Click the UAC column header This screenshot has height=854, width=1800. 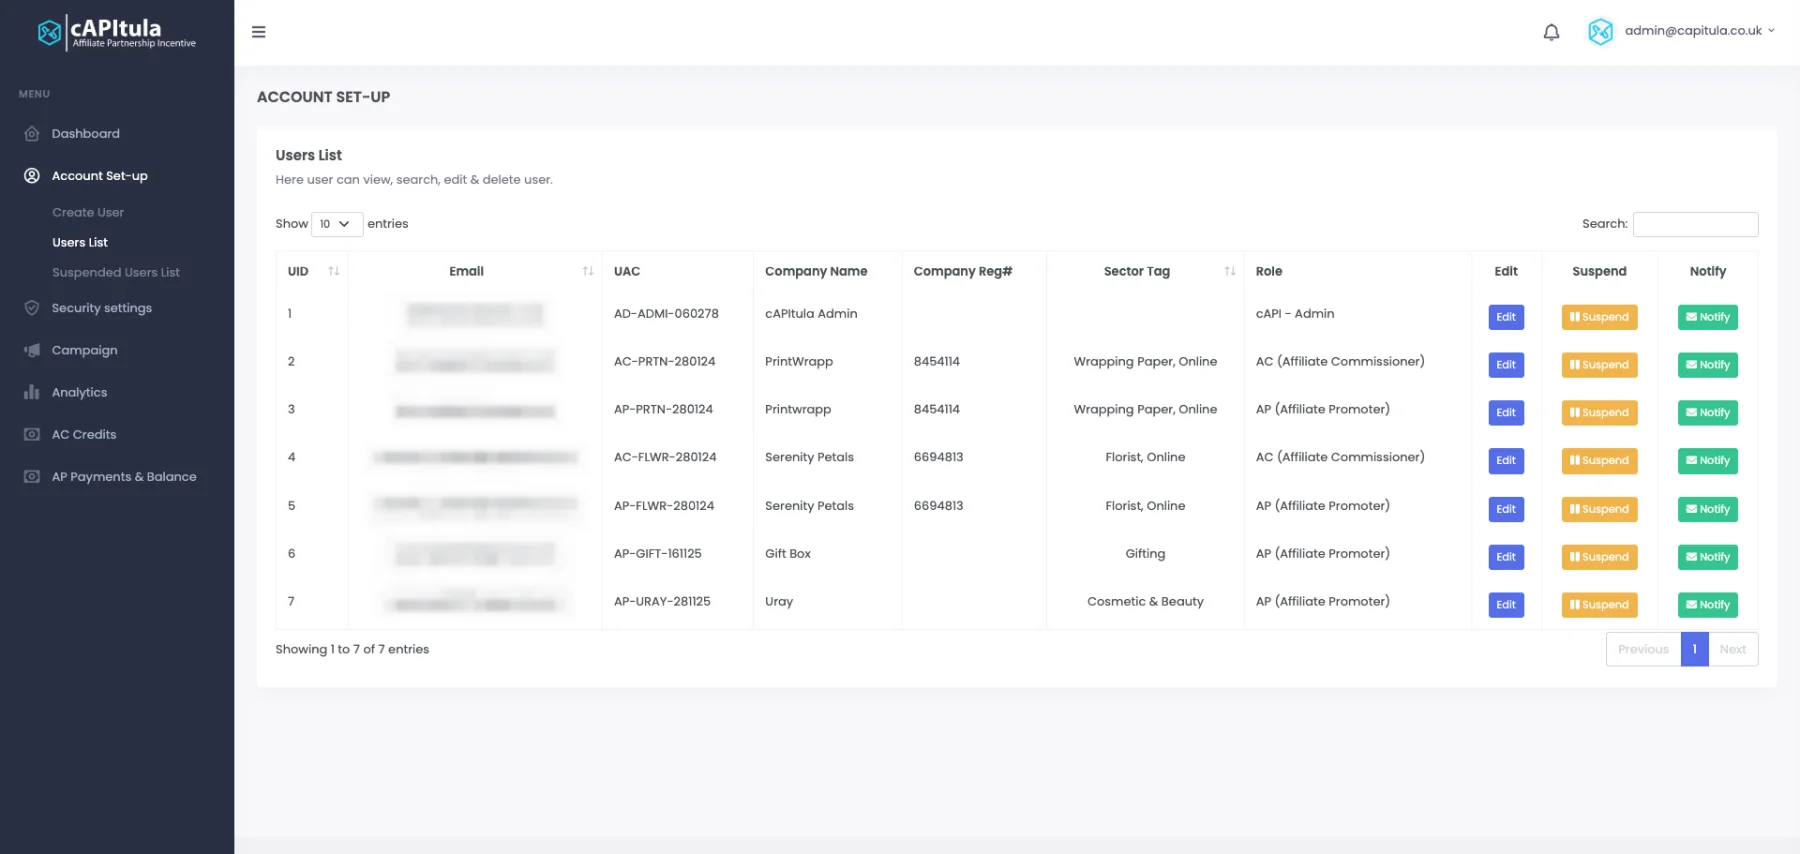click(x=627, y=271)
